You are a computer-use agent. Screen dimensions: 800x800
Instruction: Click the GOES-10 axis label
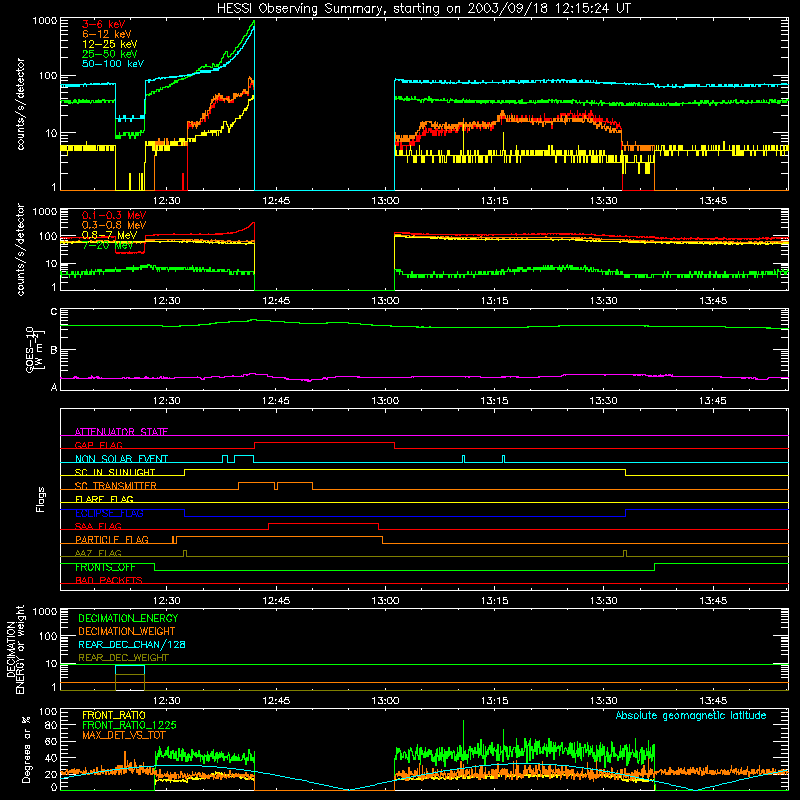[30, 349]
